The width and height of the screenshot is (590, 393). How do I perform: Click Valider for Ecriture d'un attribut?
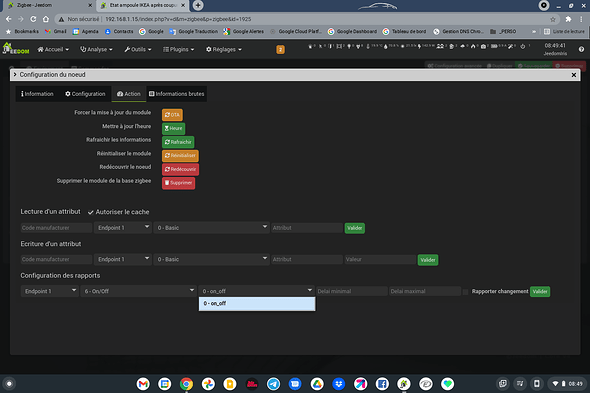(x=428, y=260)
